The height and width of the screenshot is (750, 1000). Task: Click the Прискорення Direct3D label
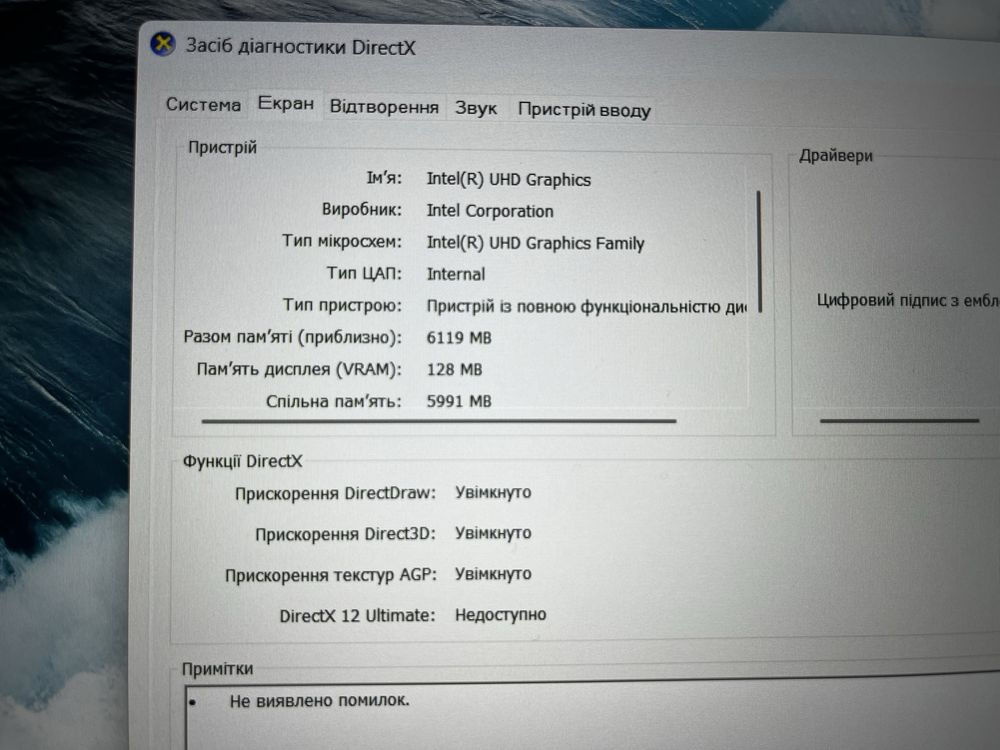coord(346,534)
